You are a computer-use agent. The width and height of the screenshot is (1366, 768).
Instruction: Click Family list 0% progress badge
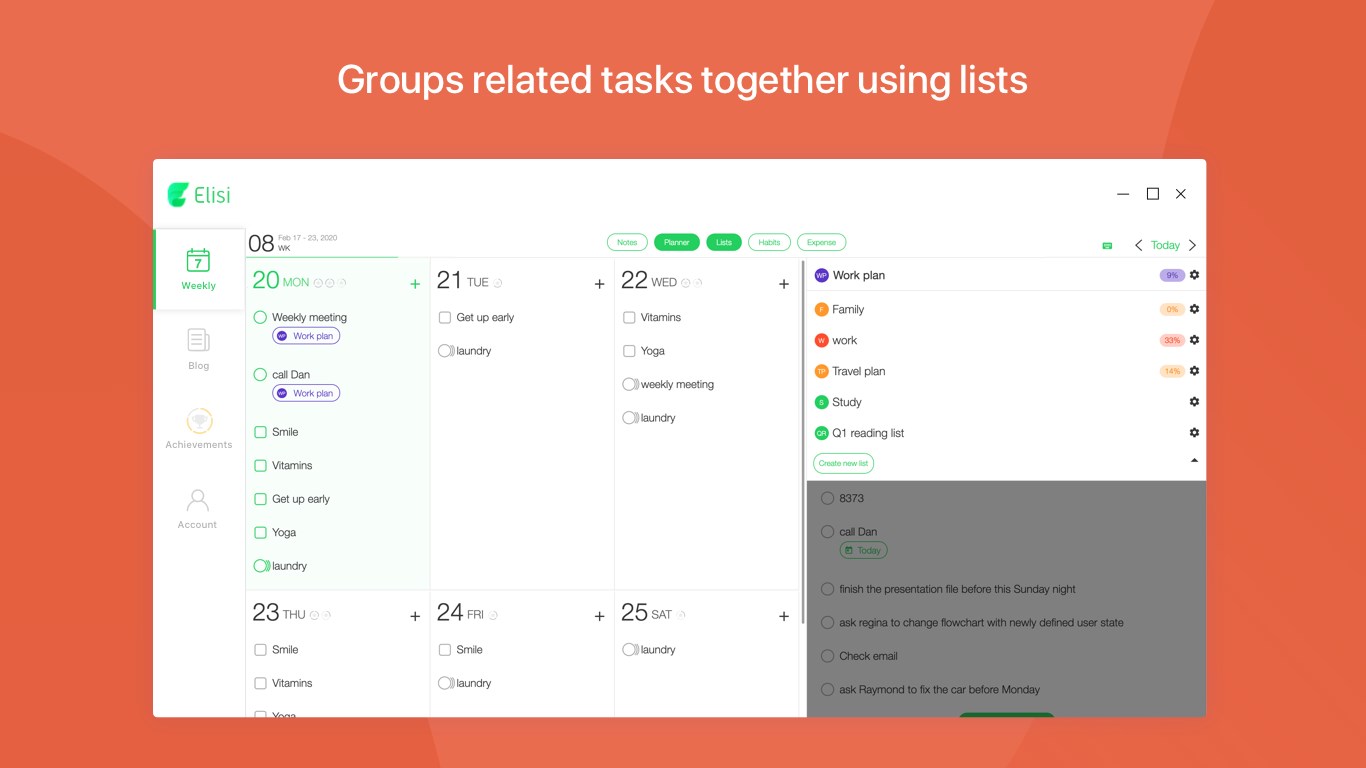click(x=1172, y=309)
